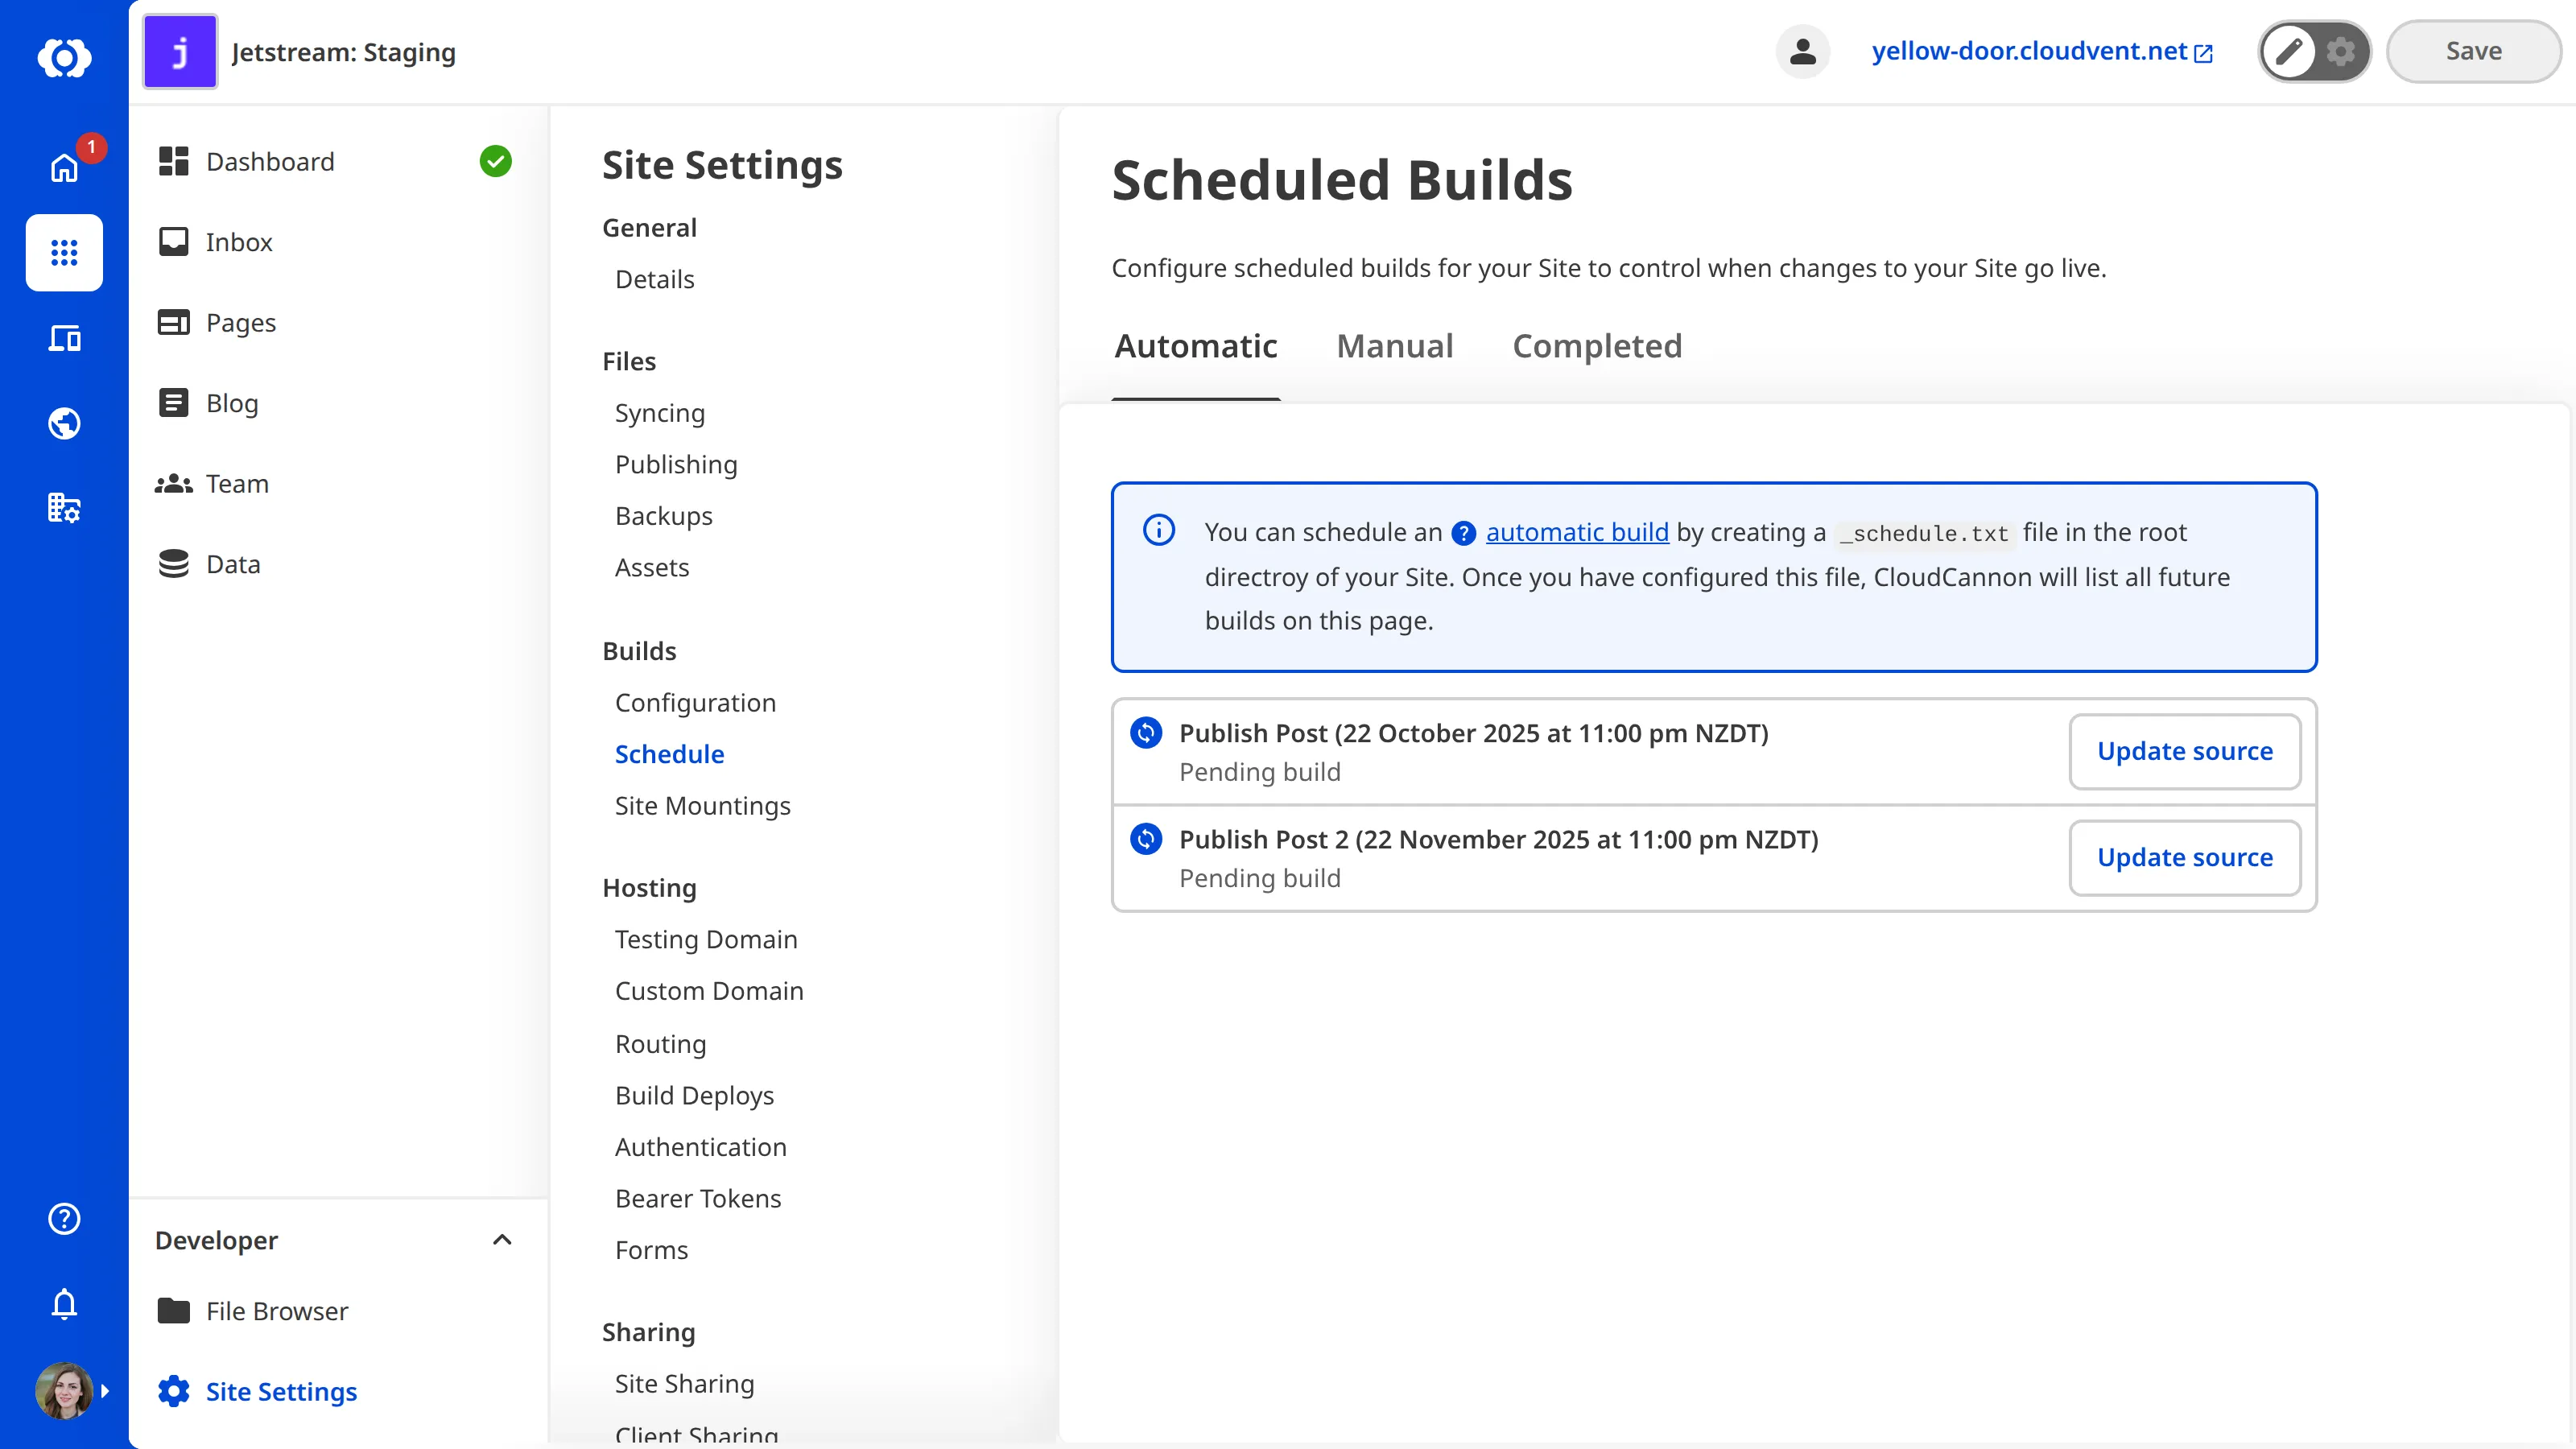Click Update source for Publish Post 2

[x=2185, y=857]
